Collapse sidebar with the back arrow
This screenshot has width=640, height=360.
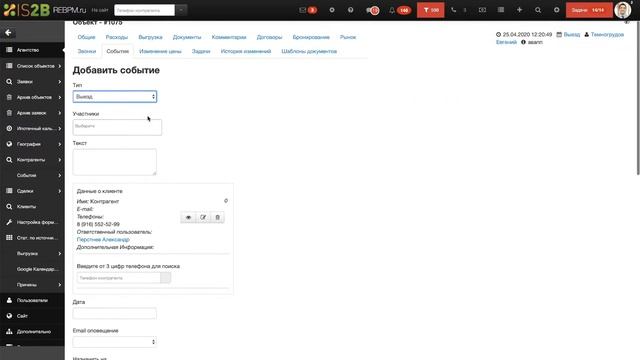coord(8,33)
